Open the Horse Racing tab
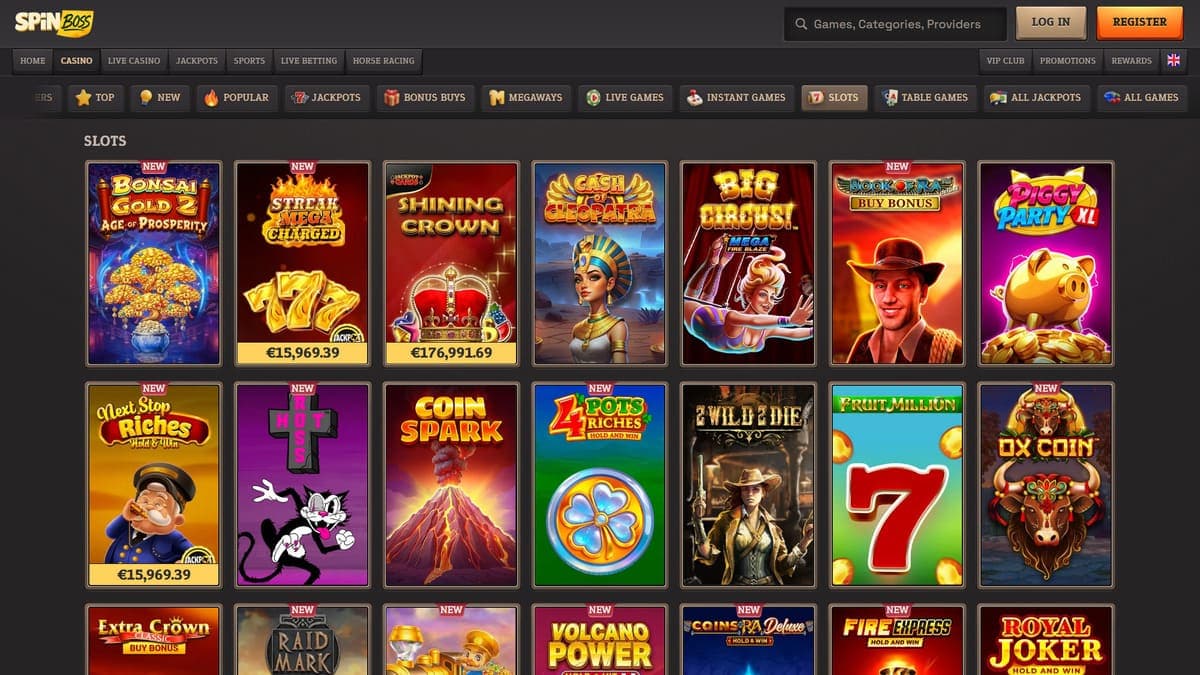Screen dimensions: 1200x675 [383, 61]
